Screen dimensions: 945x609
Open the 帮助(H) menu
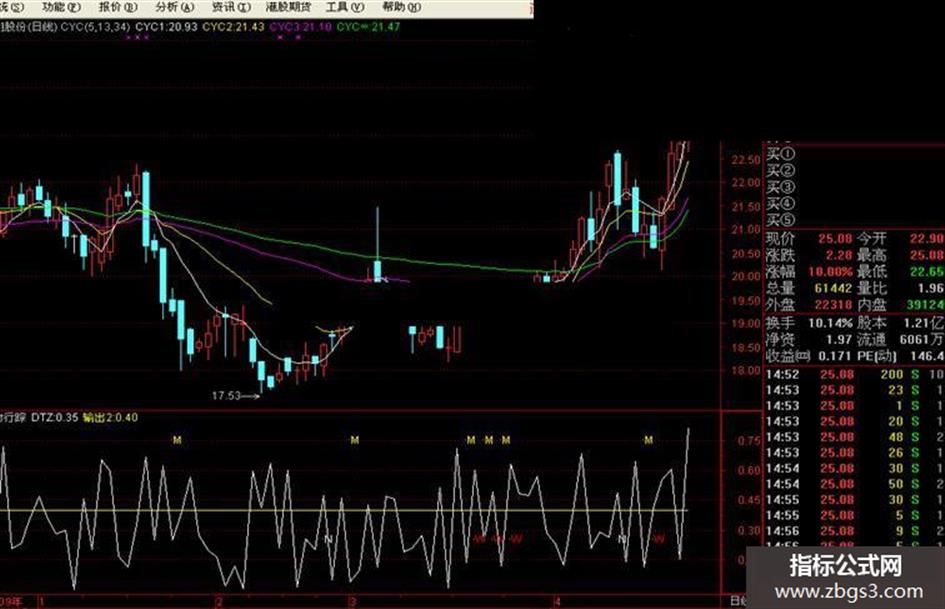pyautogui.click(x=401, y=7)
